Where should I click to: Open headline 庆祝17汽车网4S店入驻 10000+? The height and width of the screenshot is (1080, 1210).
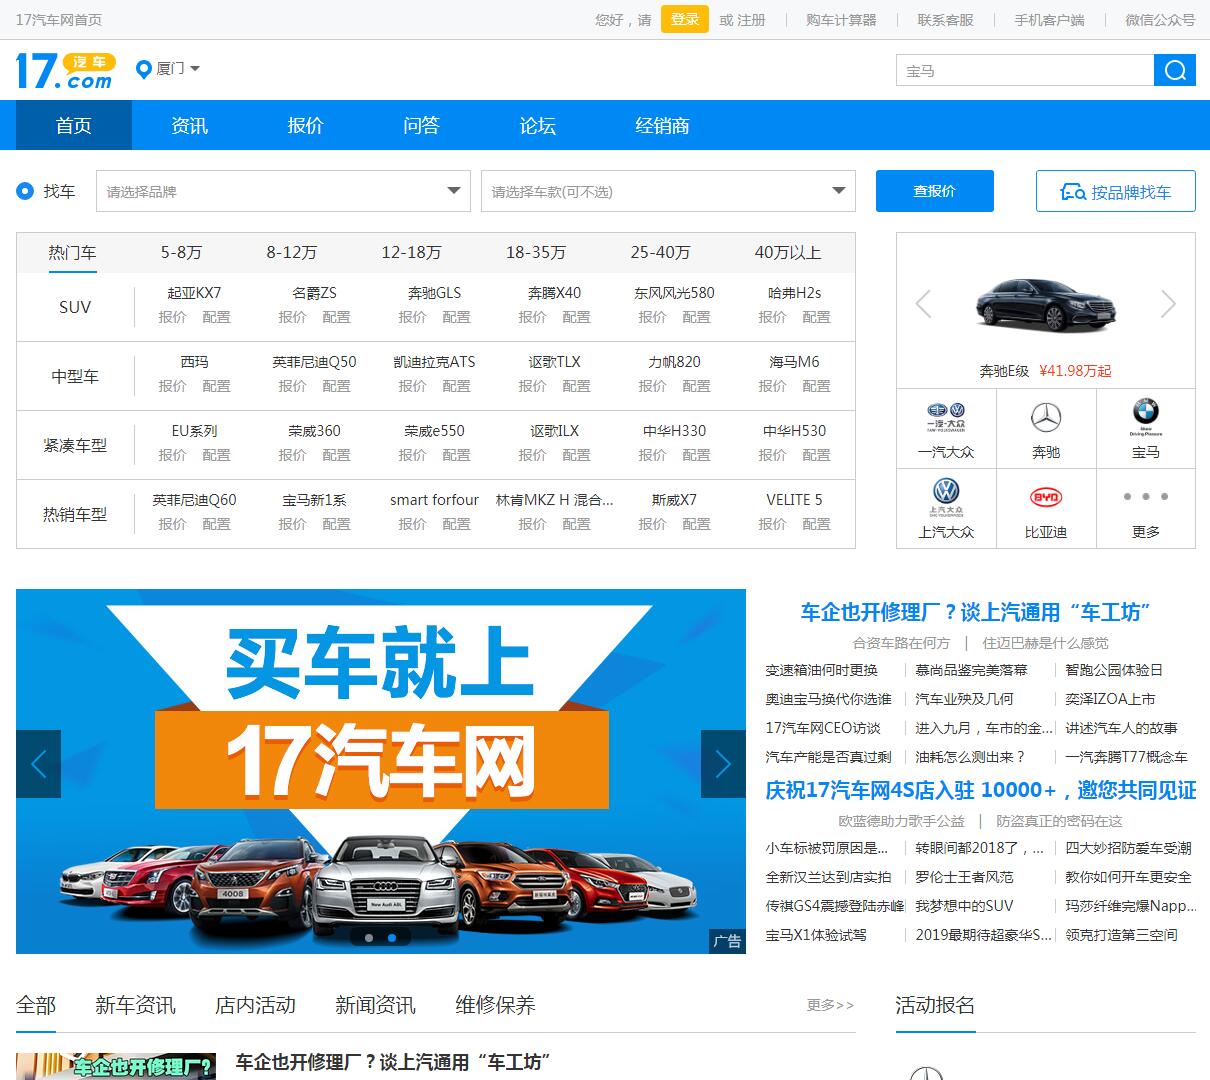coord(981,790)
